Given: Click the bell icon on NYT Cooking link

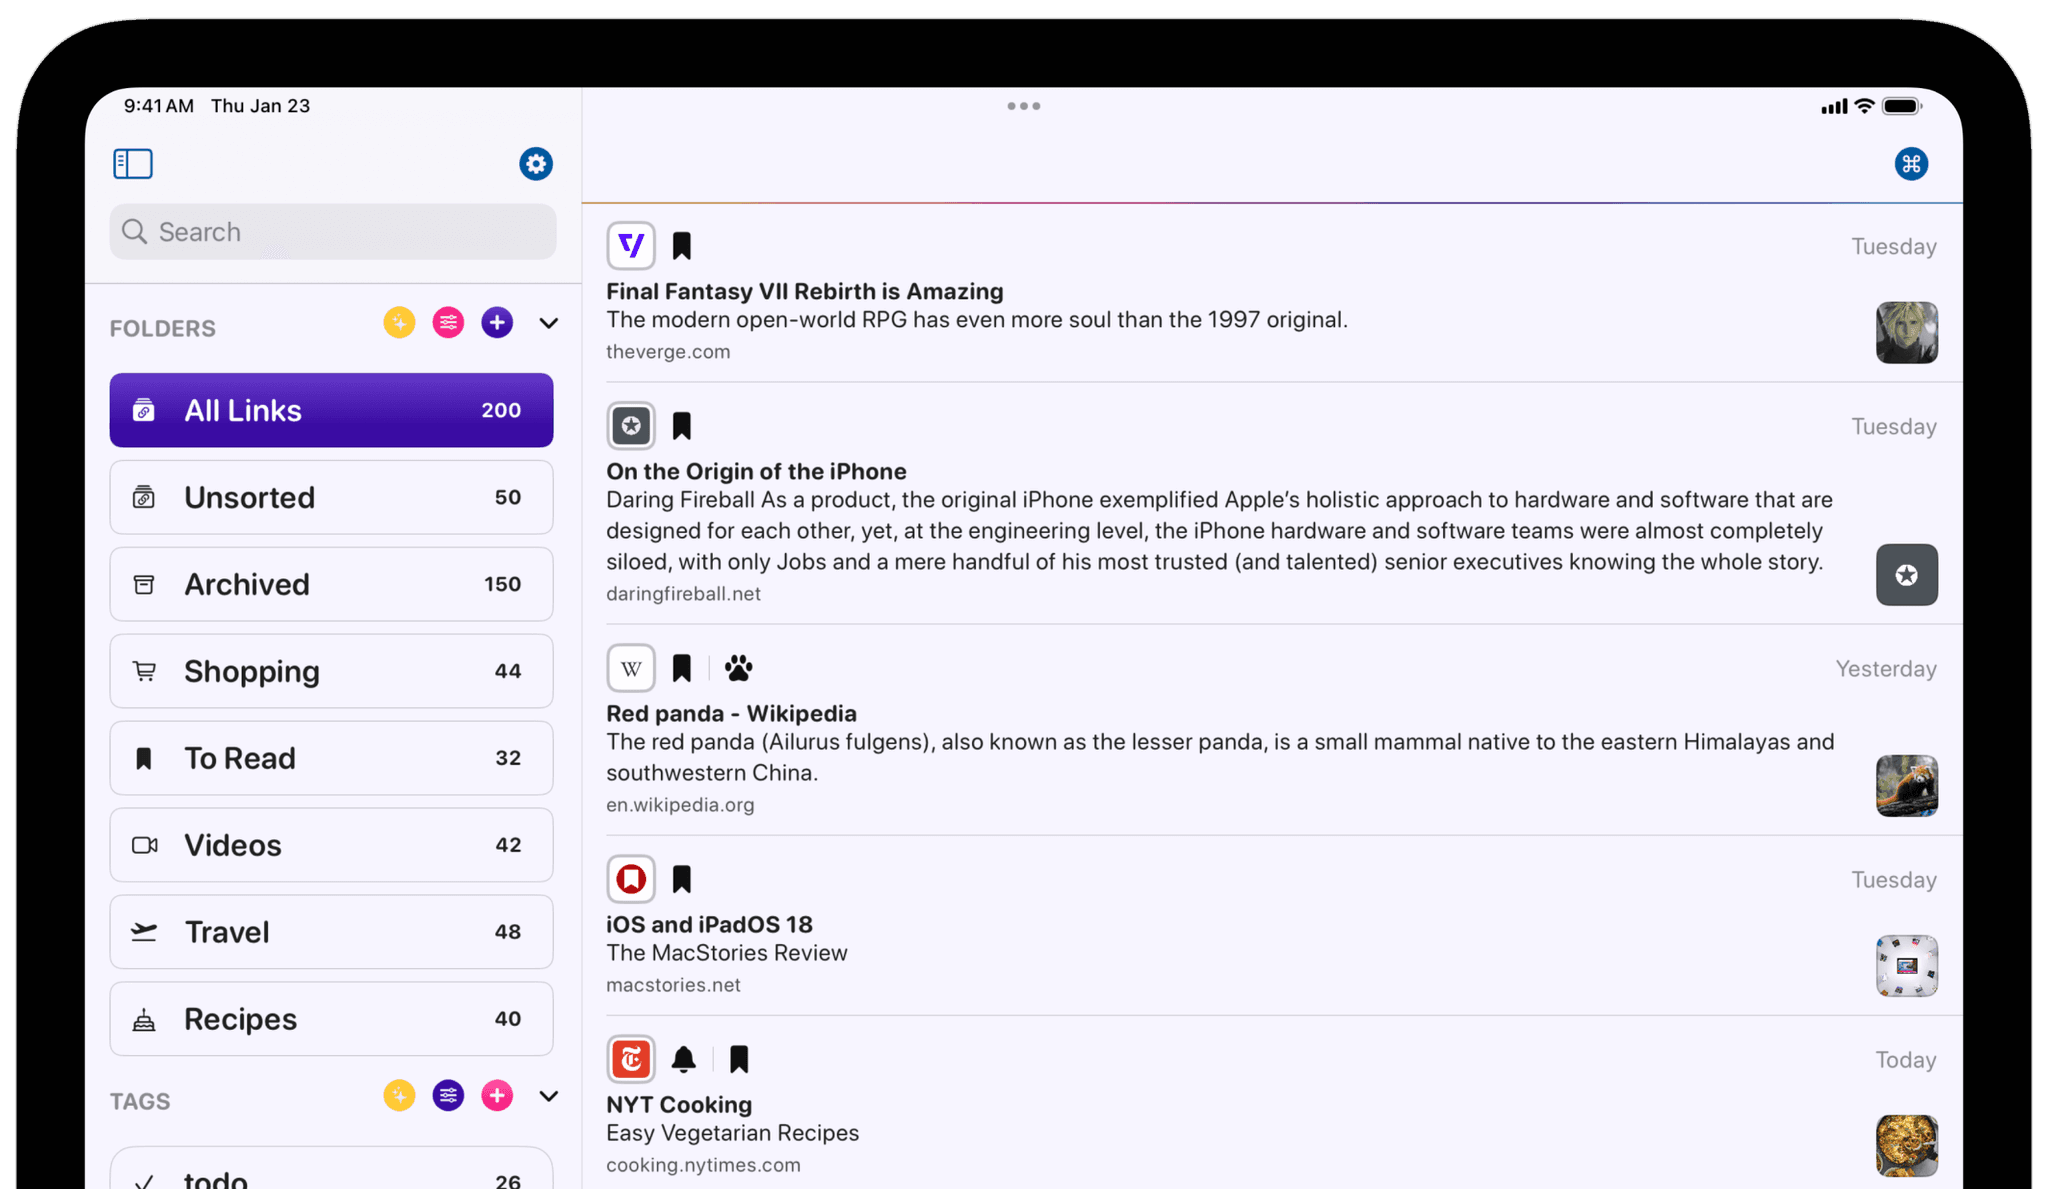Looking at the screenshot, I should point(684,1059).
